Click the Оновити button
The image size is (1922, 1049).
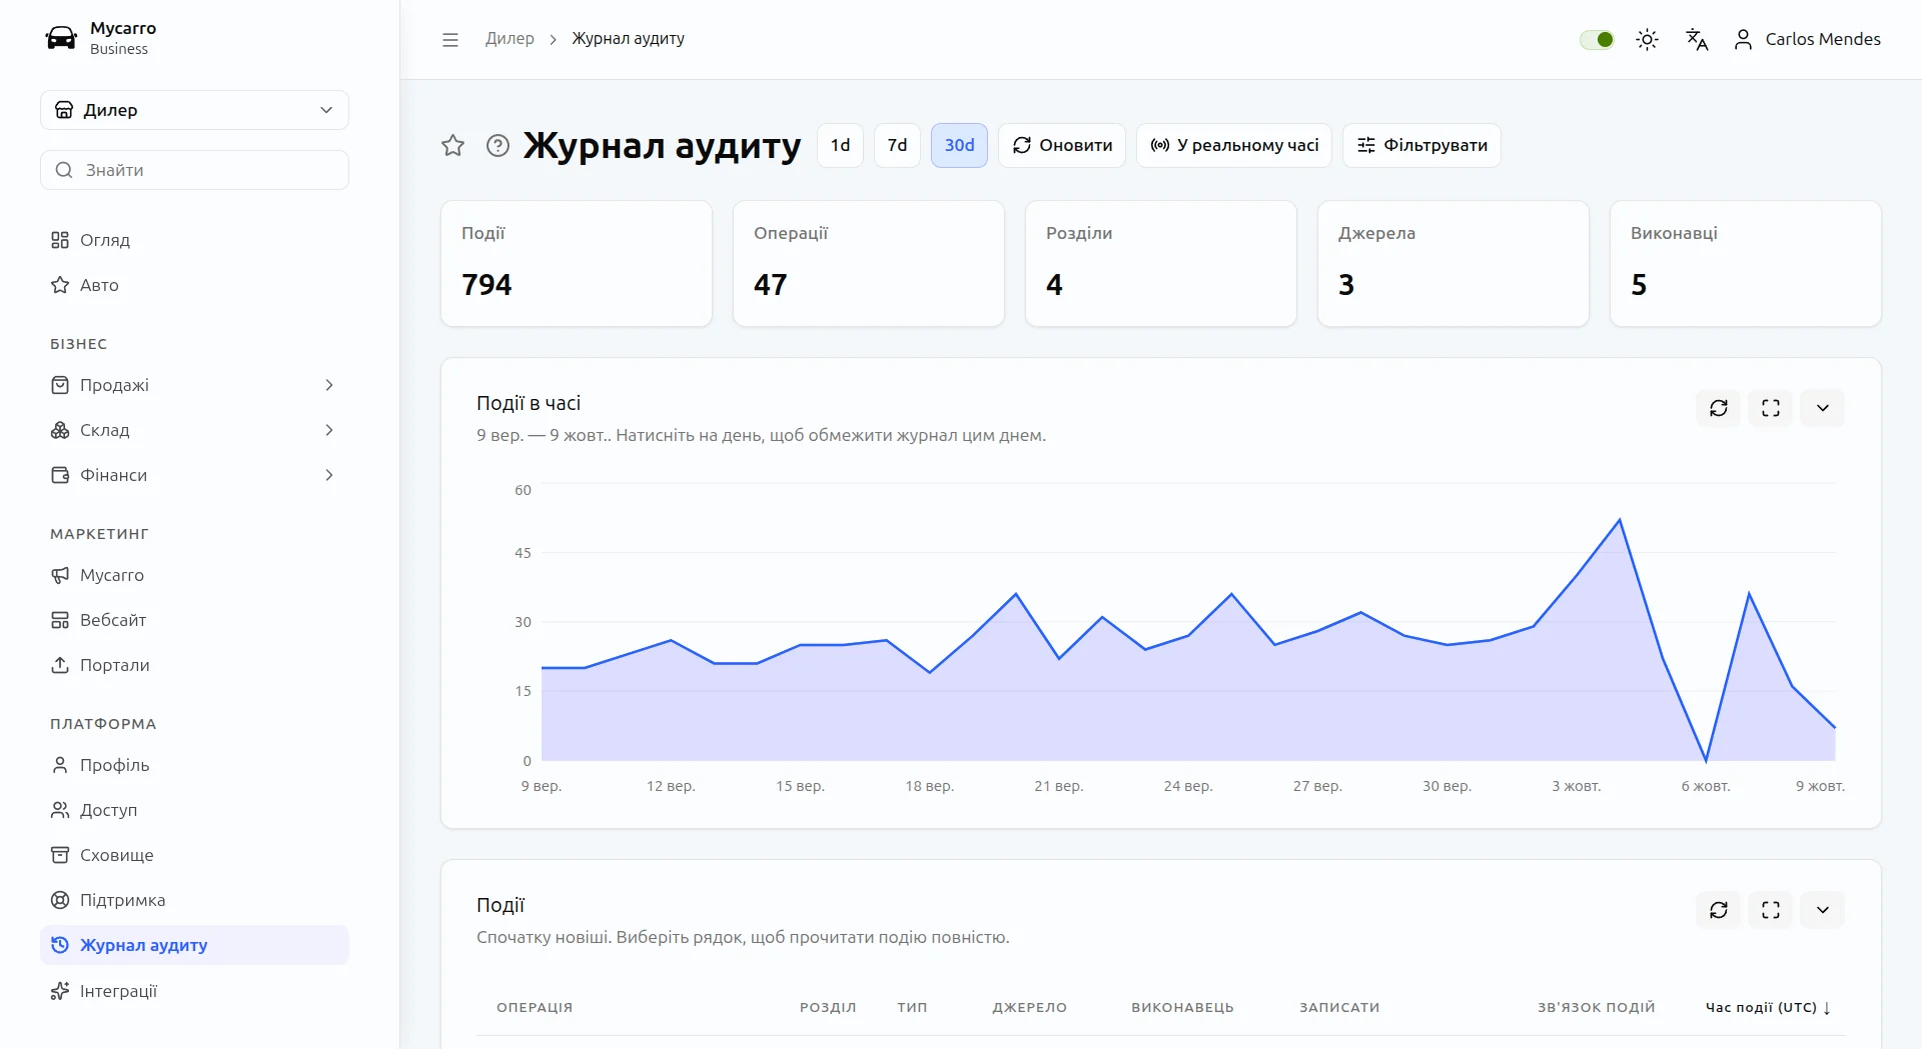(1062, 146)
